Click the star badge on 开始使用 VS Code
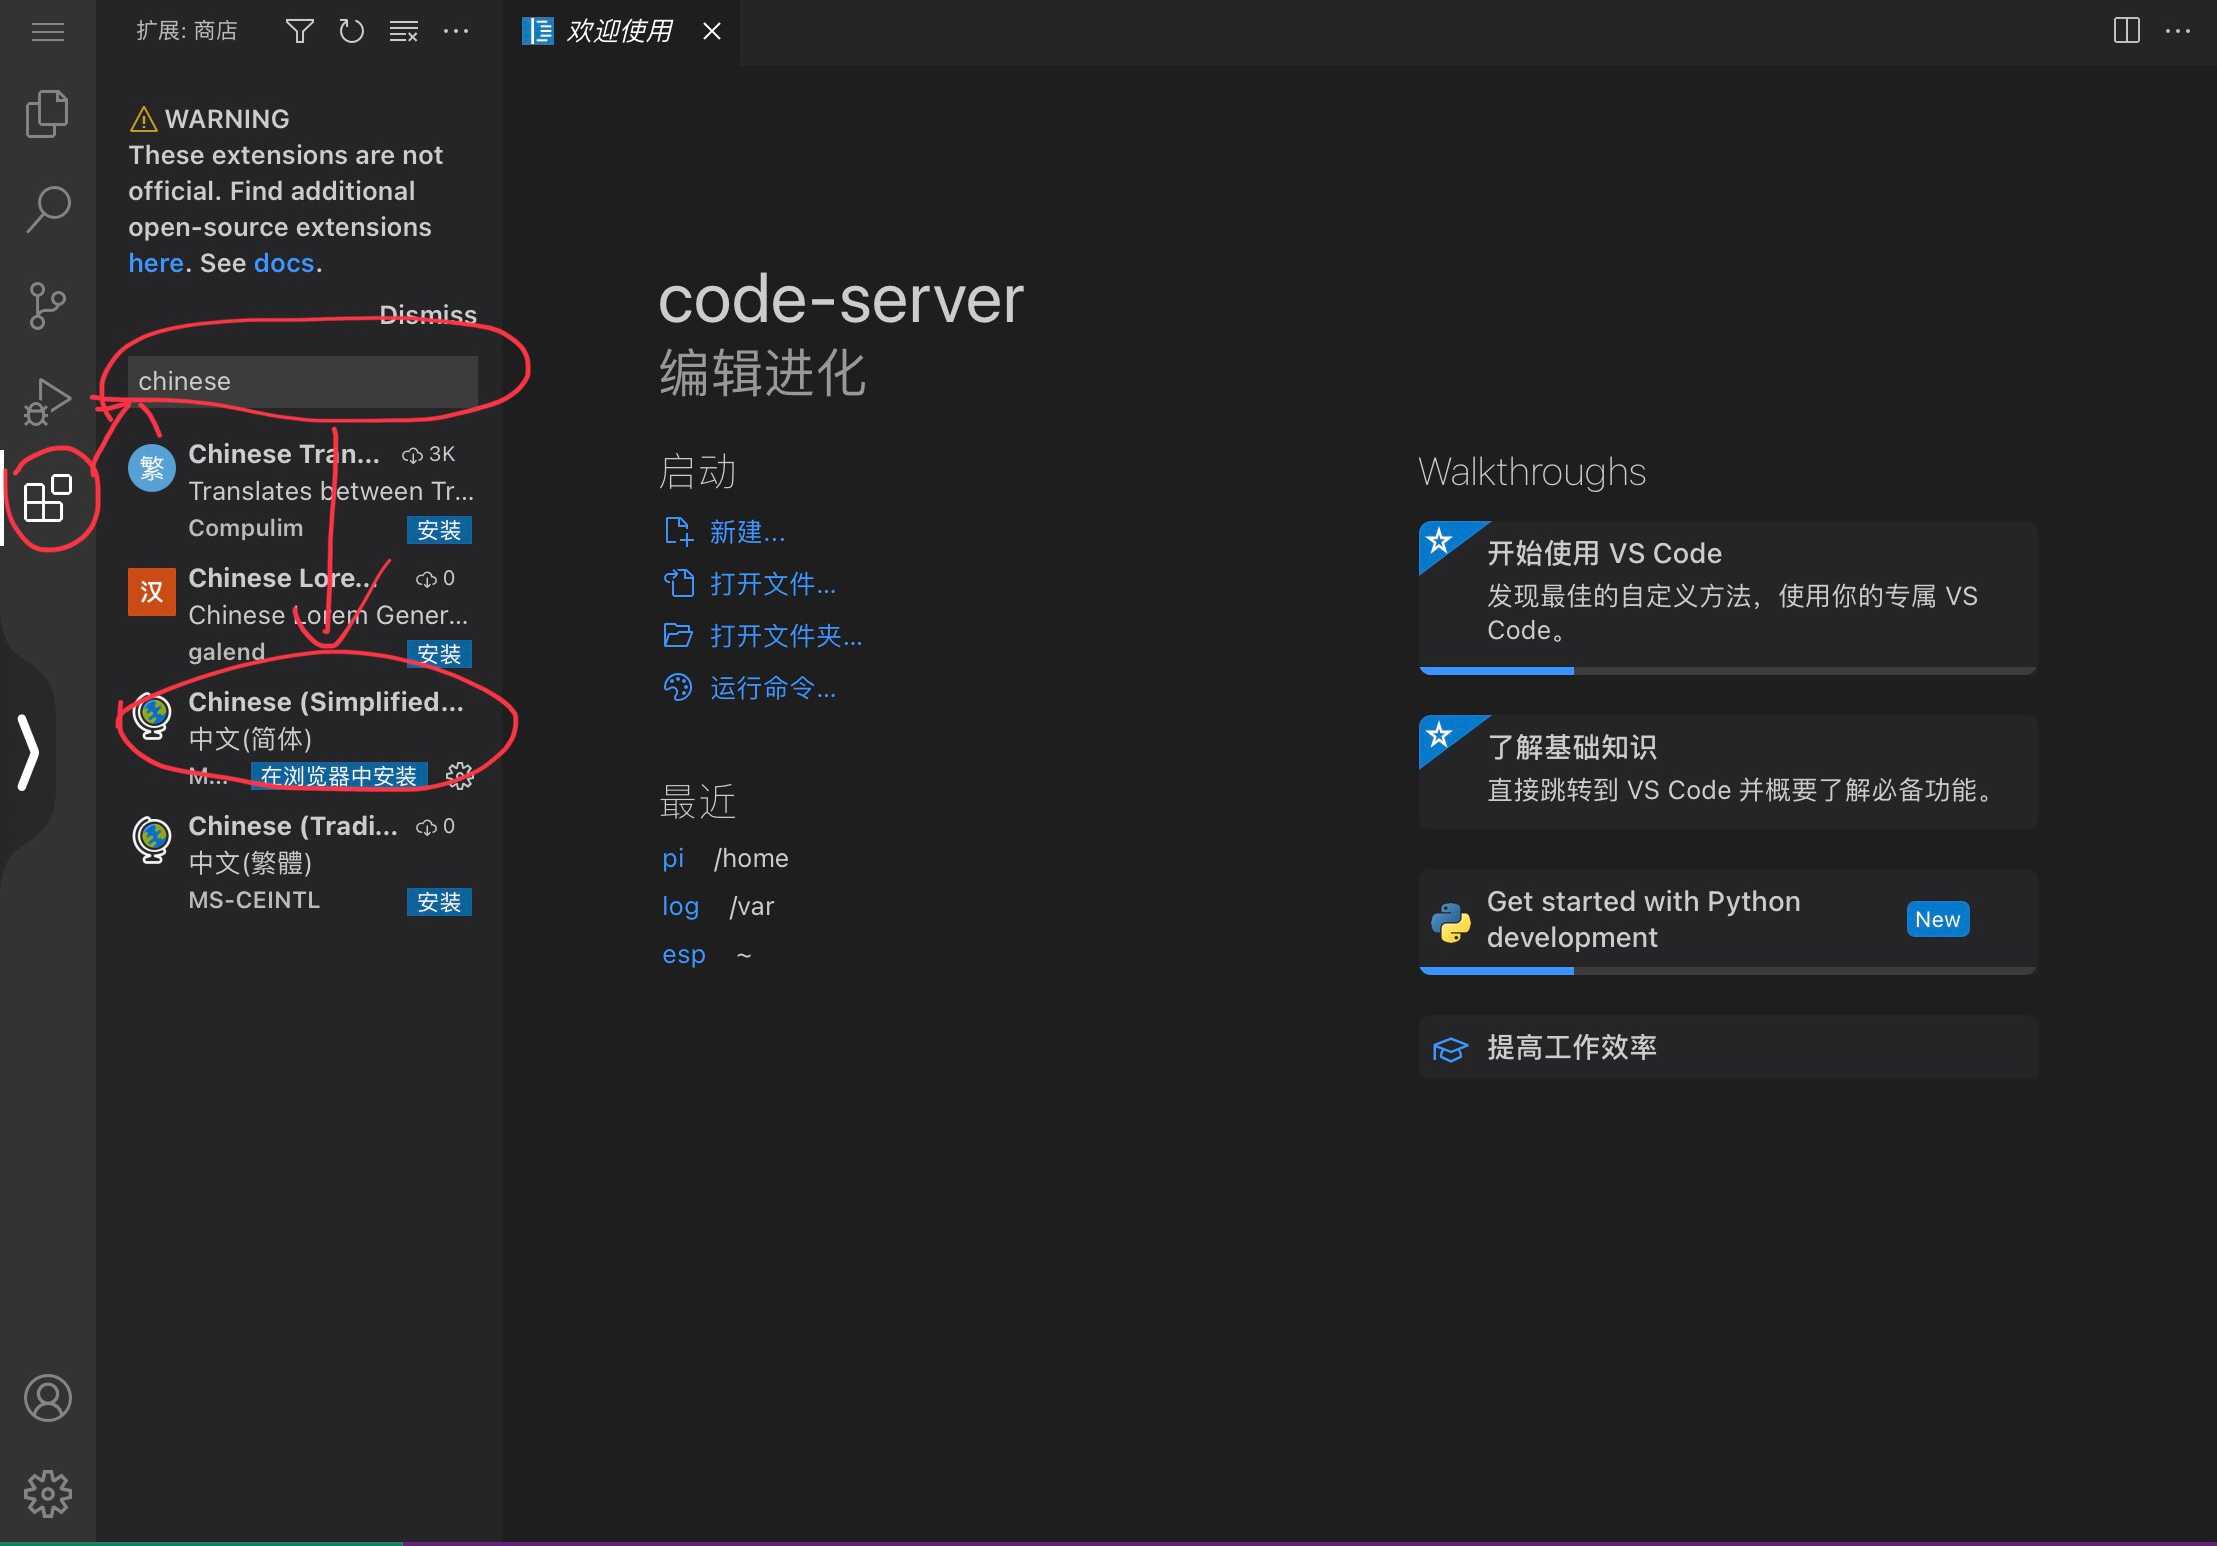2217x1546 pixels. tap(1439, 541)
